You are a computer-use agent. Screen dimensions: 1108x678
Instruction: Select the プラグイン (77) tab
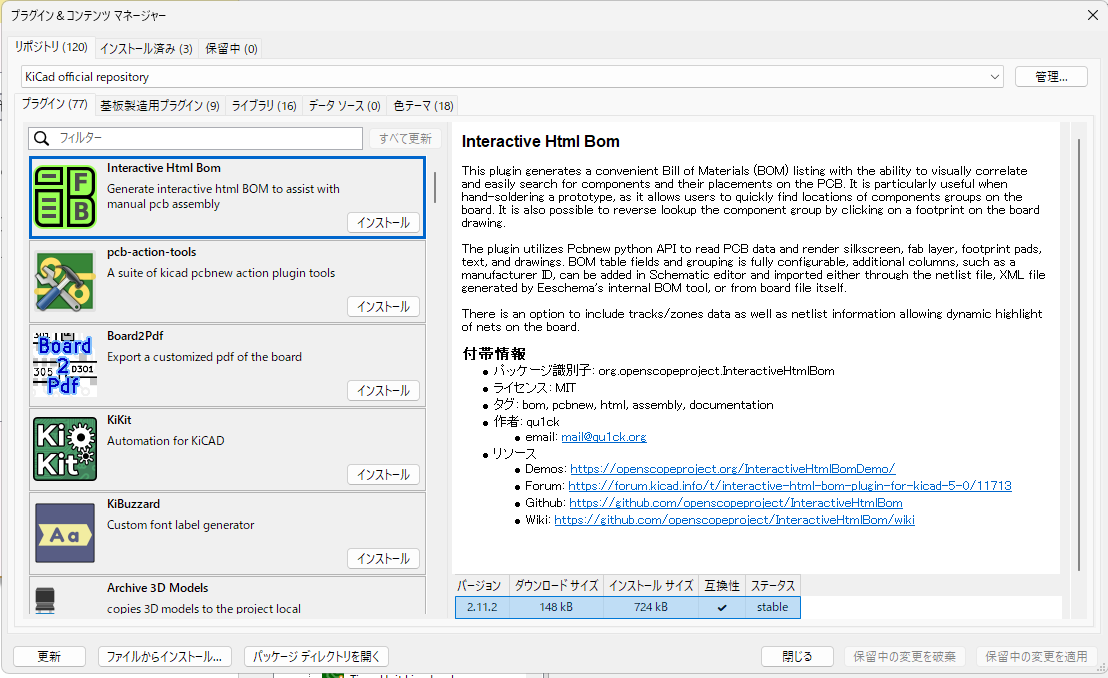click(54, 103)
